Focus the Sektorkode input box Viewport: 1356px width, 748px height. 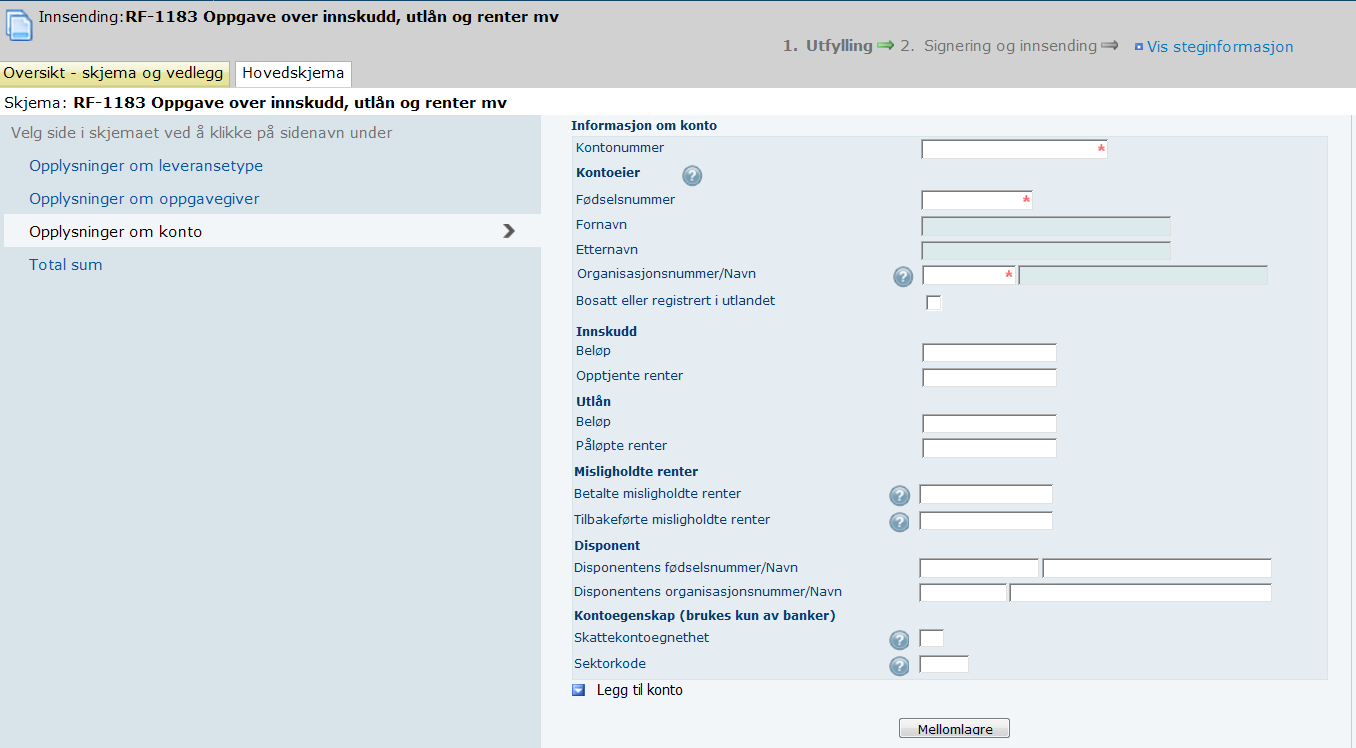point(944,664)
